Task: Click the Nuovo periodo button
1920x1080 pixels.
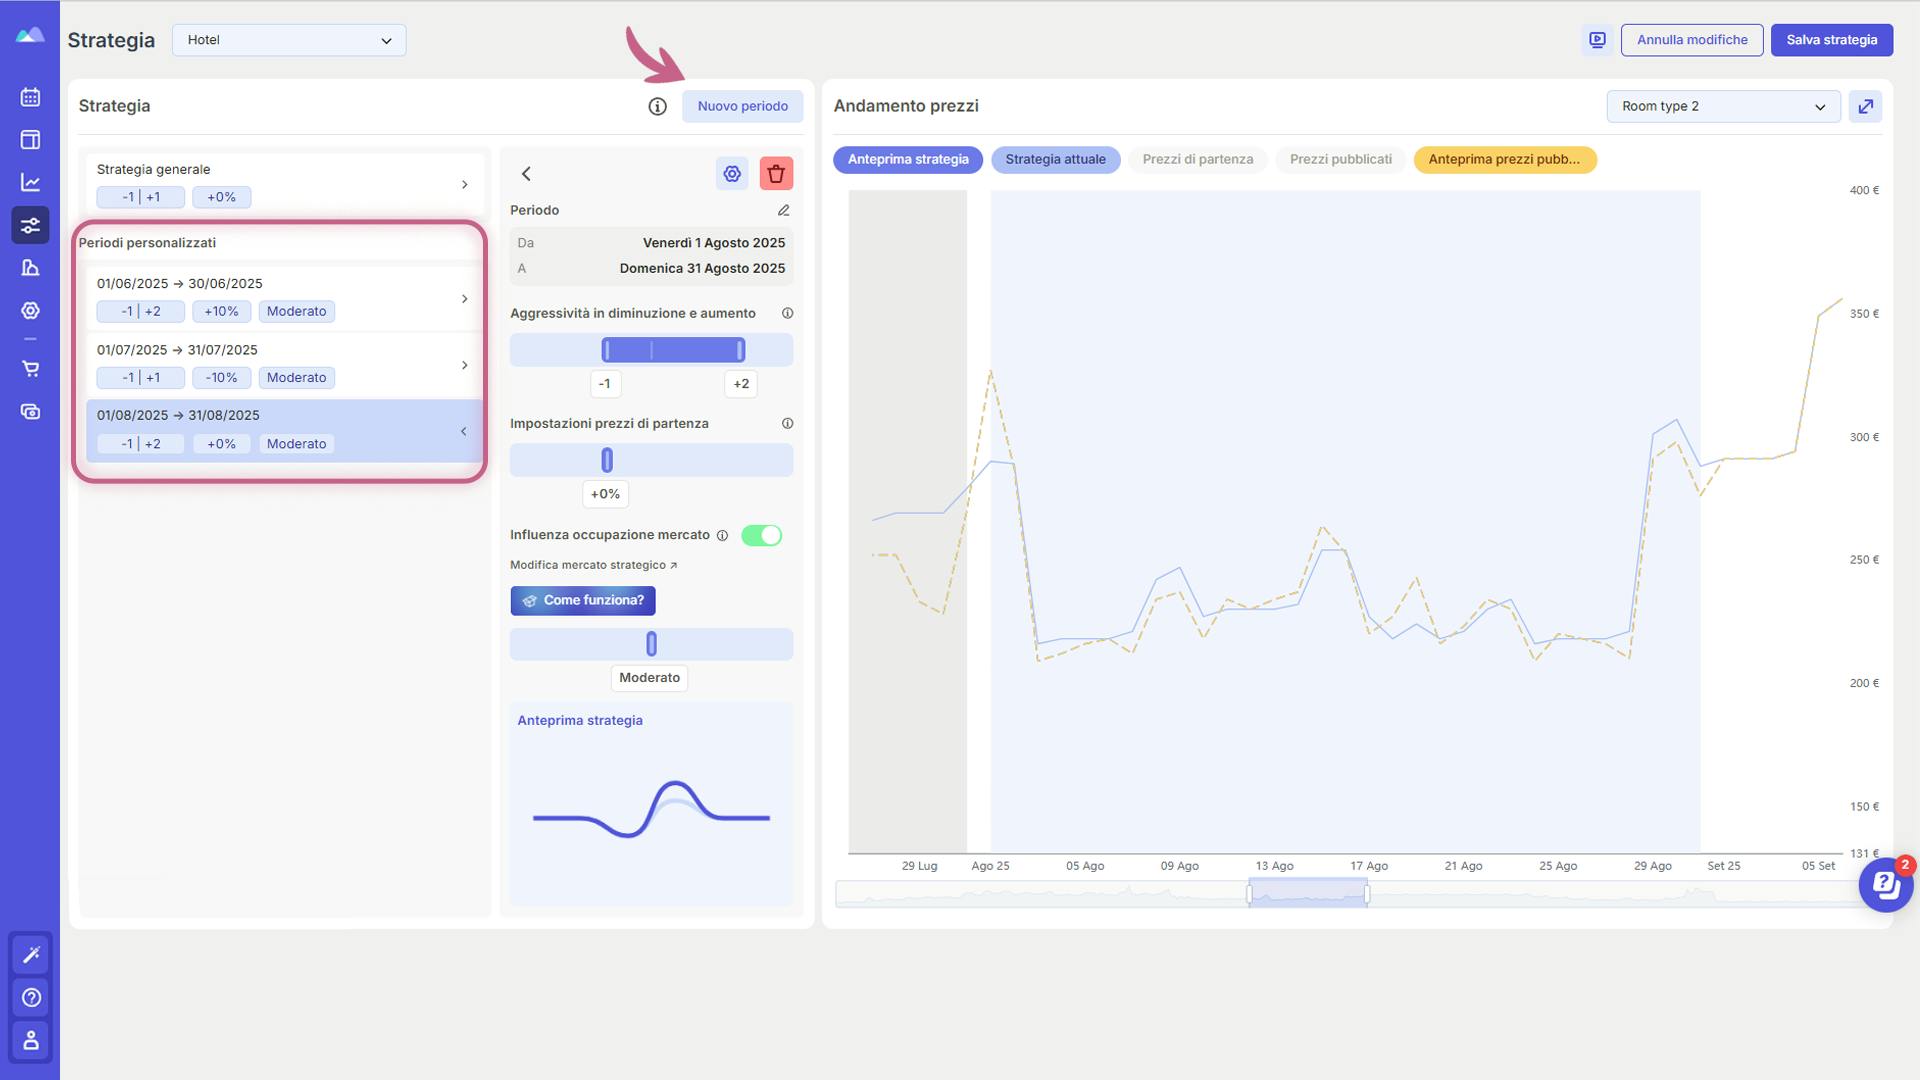Action: tap(741, 105)
